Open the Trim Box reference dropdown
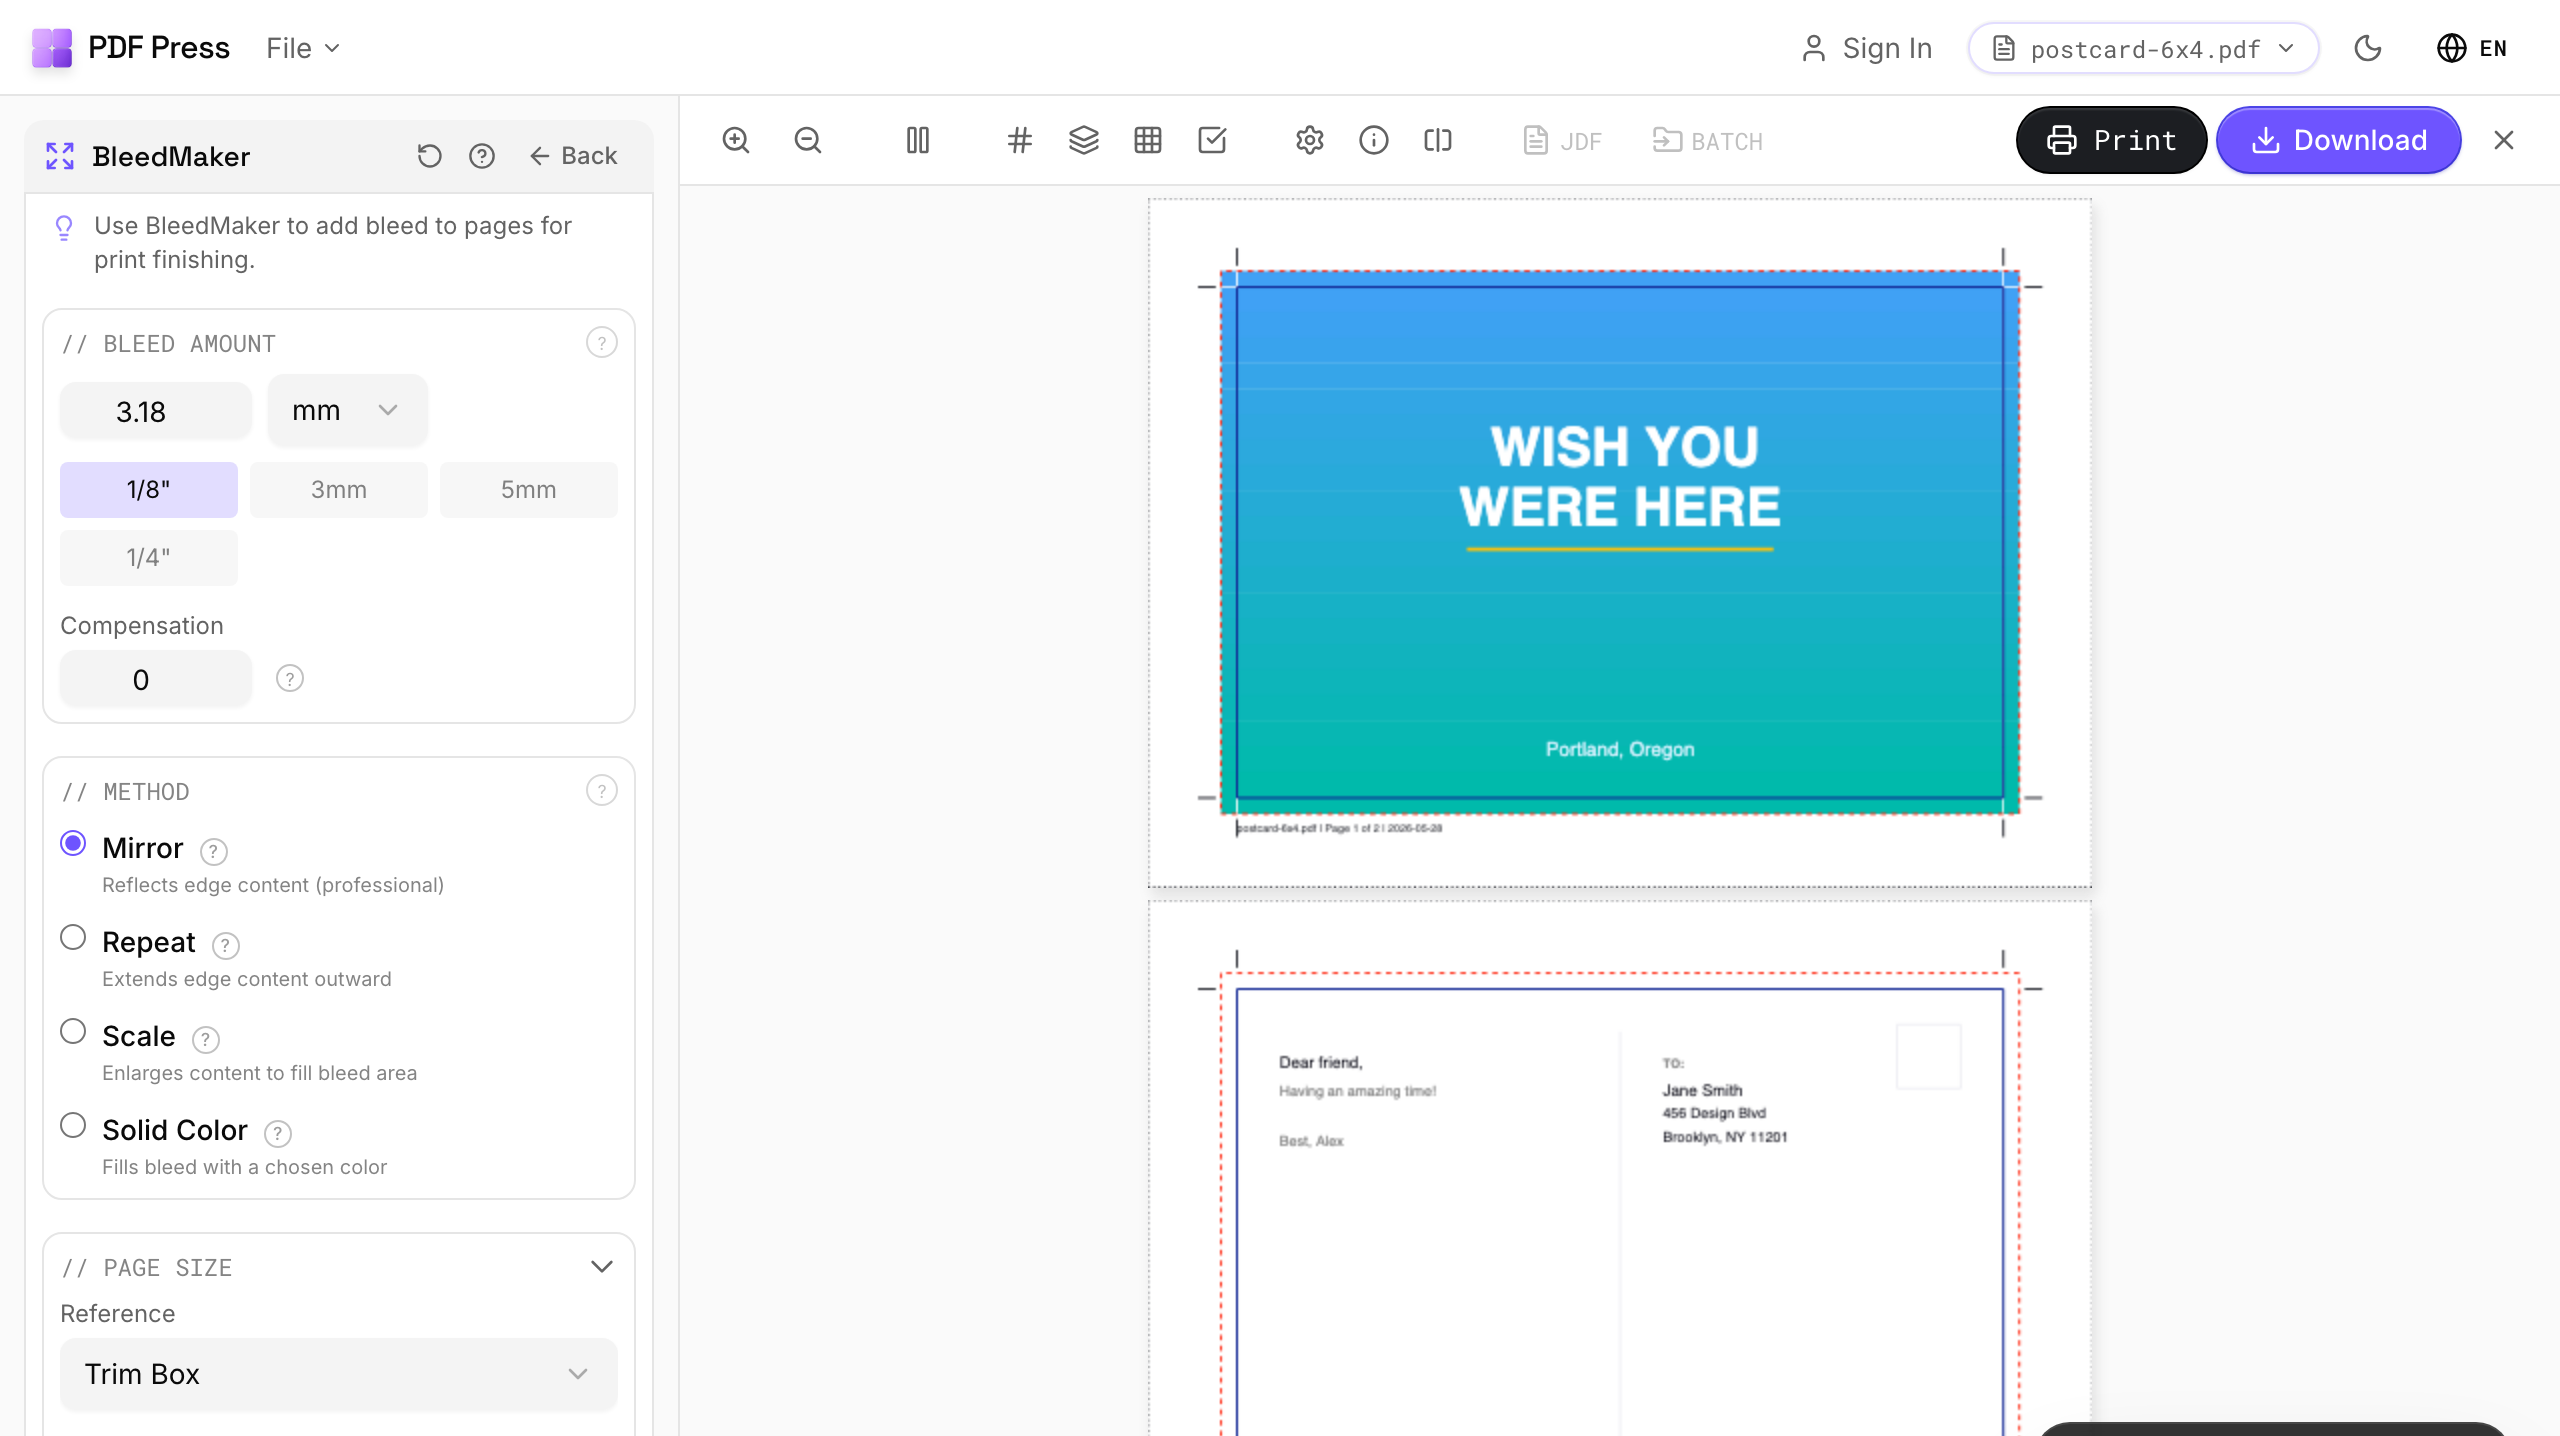 coord(339,1374)
